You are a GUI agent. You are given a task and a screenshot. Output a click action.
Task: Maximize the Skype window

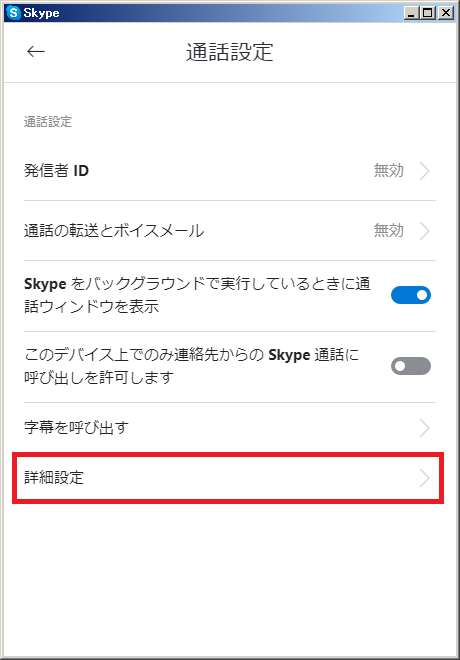coord(427,13)
